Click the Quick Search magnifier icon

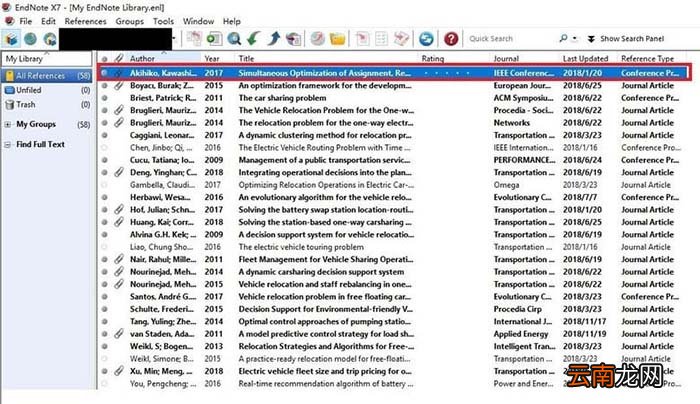pyautogui.click(x=563, y=38)
